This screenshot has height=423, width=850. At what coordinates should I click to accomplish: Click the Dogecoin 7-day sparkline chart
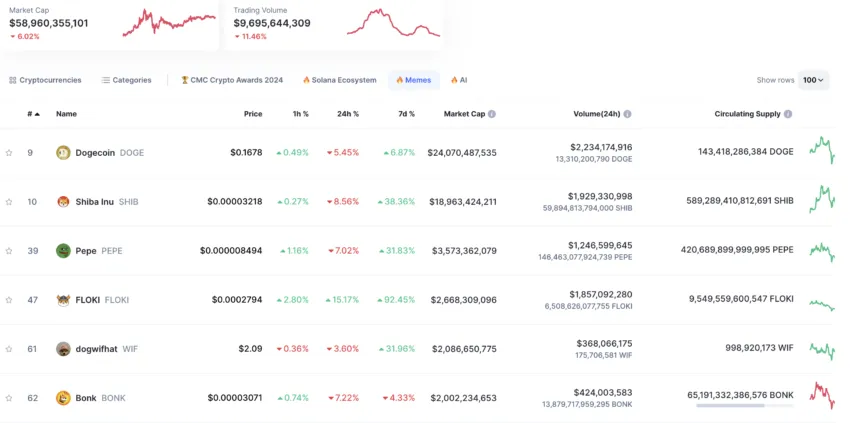(822, 151)
